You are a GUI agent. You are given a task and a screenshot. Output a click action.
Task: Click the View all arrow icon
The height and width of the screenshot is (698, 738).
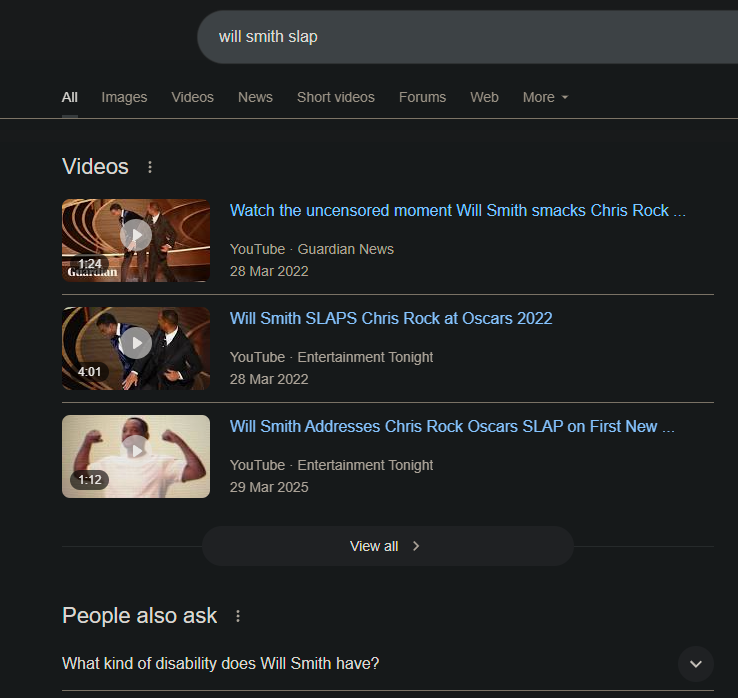[416, 546]
